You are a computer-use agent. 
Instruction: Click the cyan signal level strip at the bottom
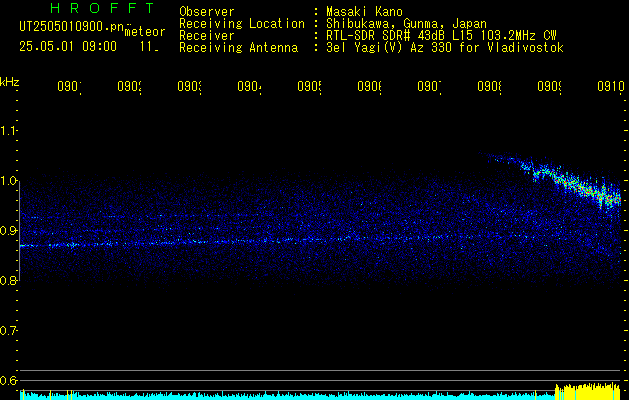[x=287, y=396]
